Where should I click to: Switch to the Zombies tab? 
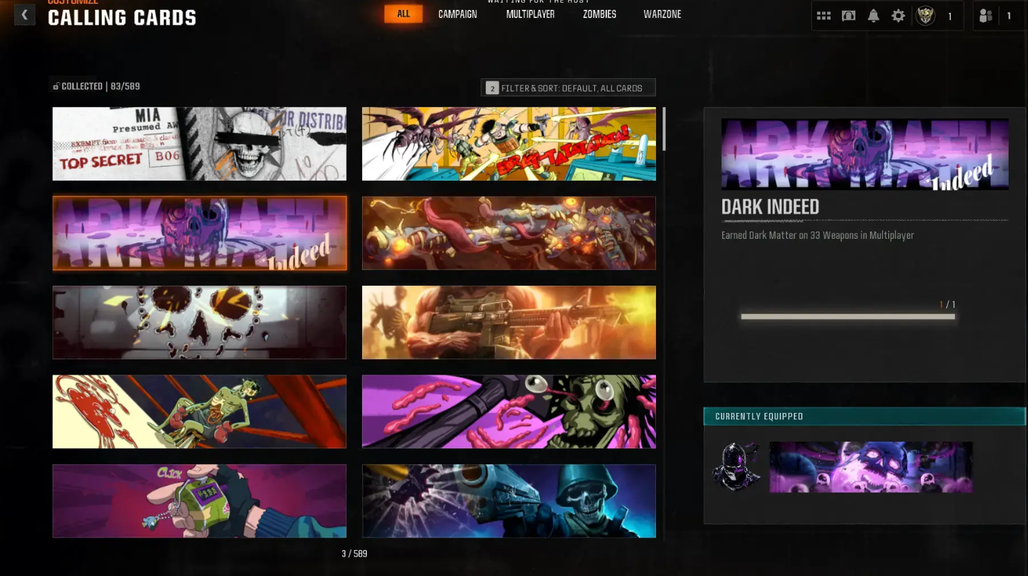click(x=599, y=14)
